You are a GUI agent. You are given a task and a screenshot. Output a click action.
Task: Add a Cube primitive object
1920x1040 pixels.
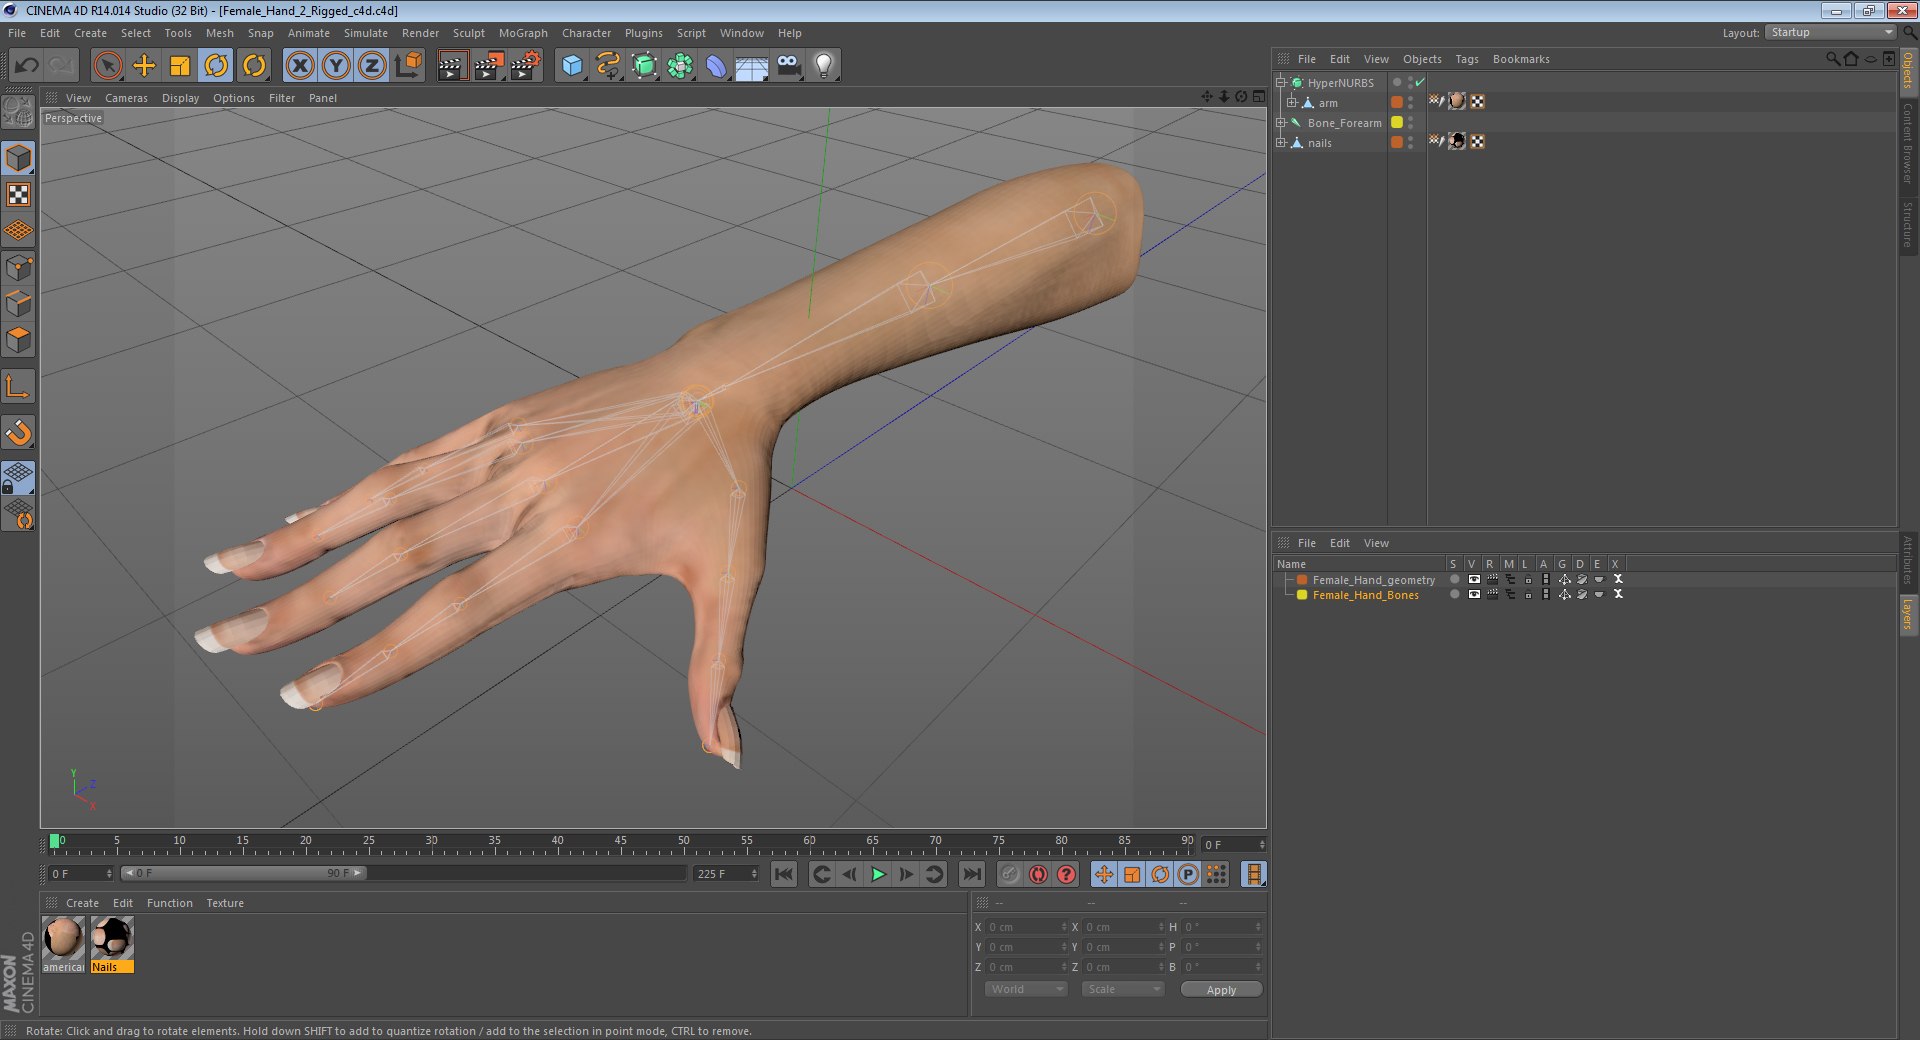tap(571, 66)
